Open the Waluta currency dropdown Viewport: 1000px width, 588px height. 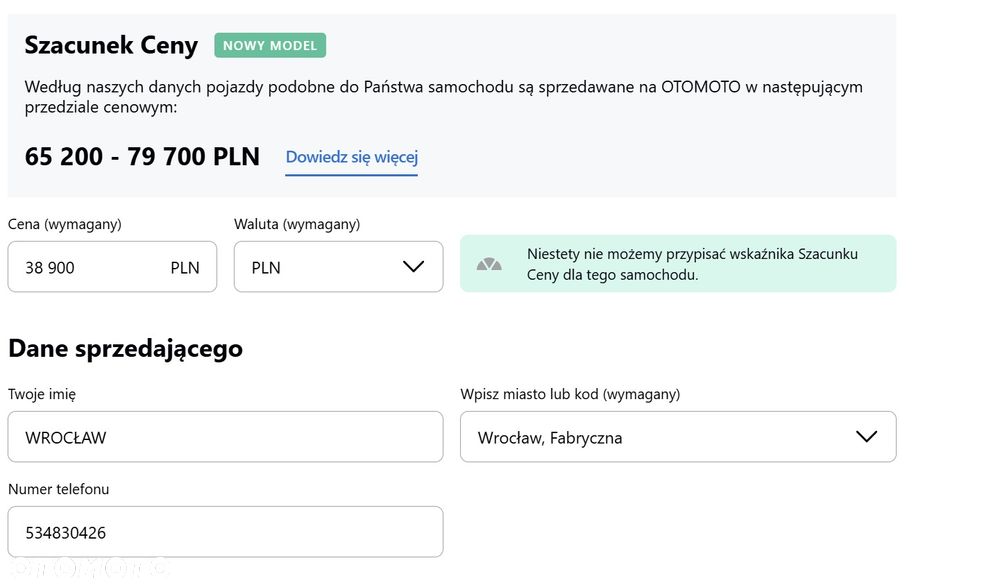tap(338, 267)
